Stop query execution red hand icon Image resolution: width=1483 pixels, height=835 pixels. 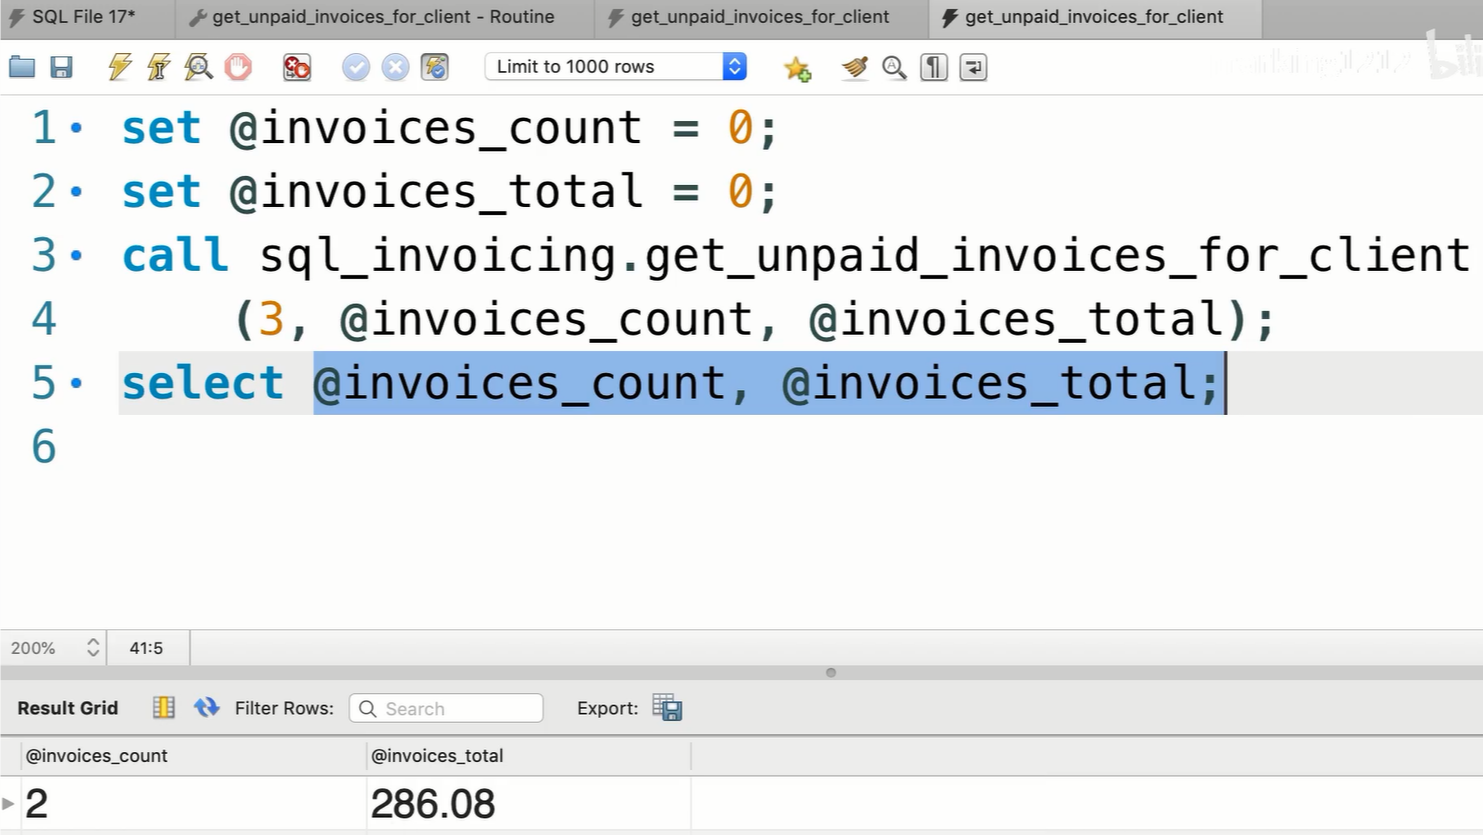[238, 67]
